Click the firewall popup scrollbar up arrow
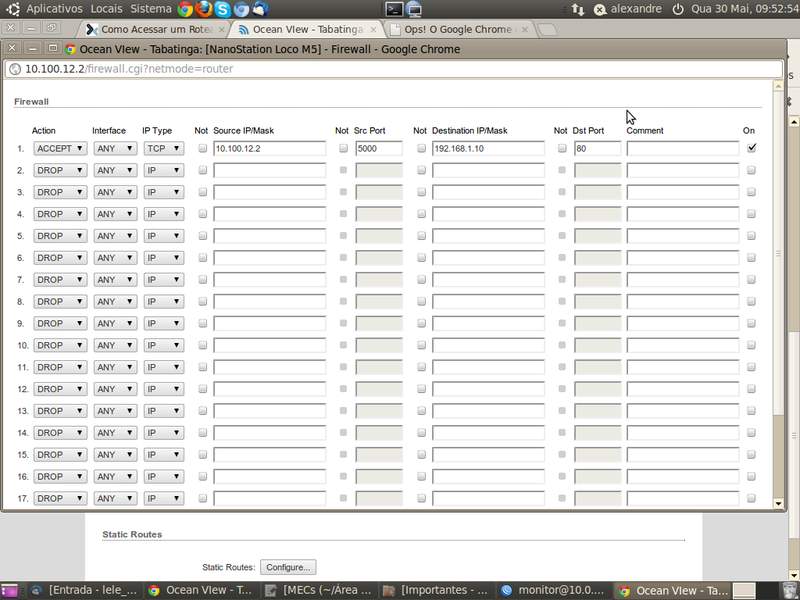This screenshot has width=800, height=600. point(778,86)
